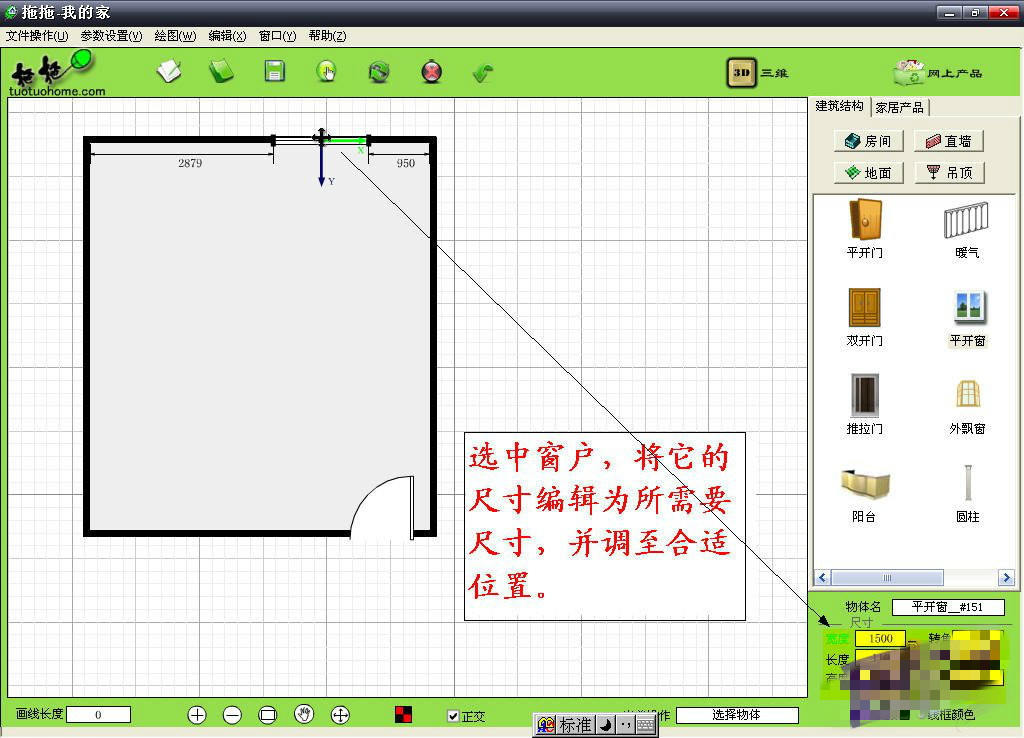Click the selected window on the top wall
The height and width of the screenshot is (738, 1024).
point(321,140)
